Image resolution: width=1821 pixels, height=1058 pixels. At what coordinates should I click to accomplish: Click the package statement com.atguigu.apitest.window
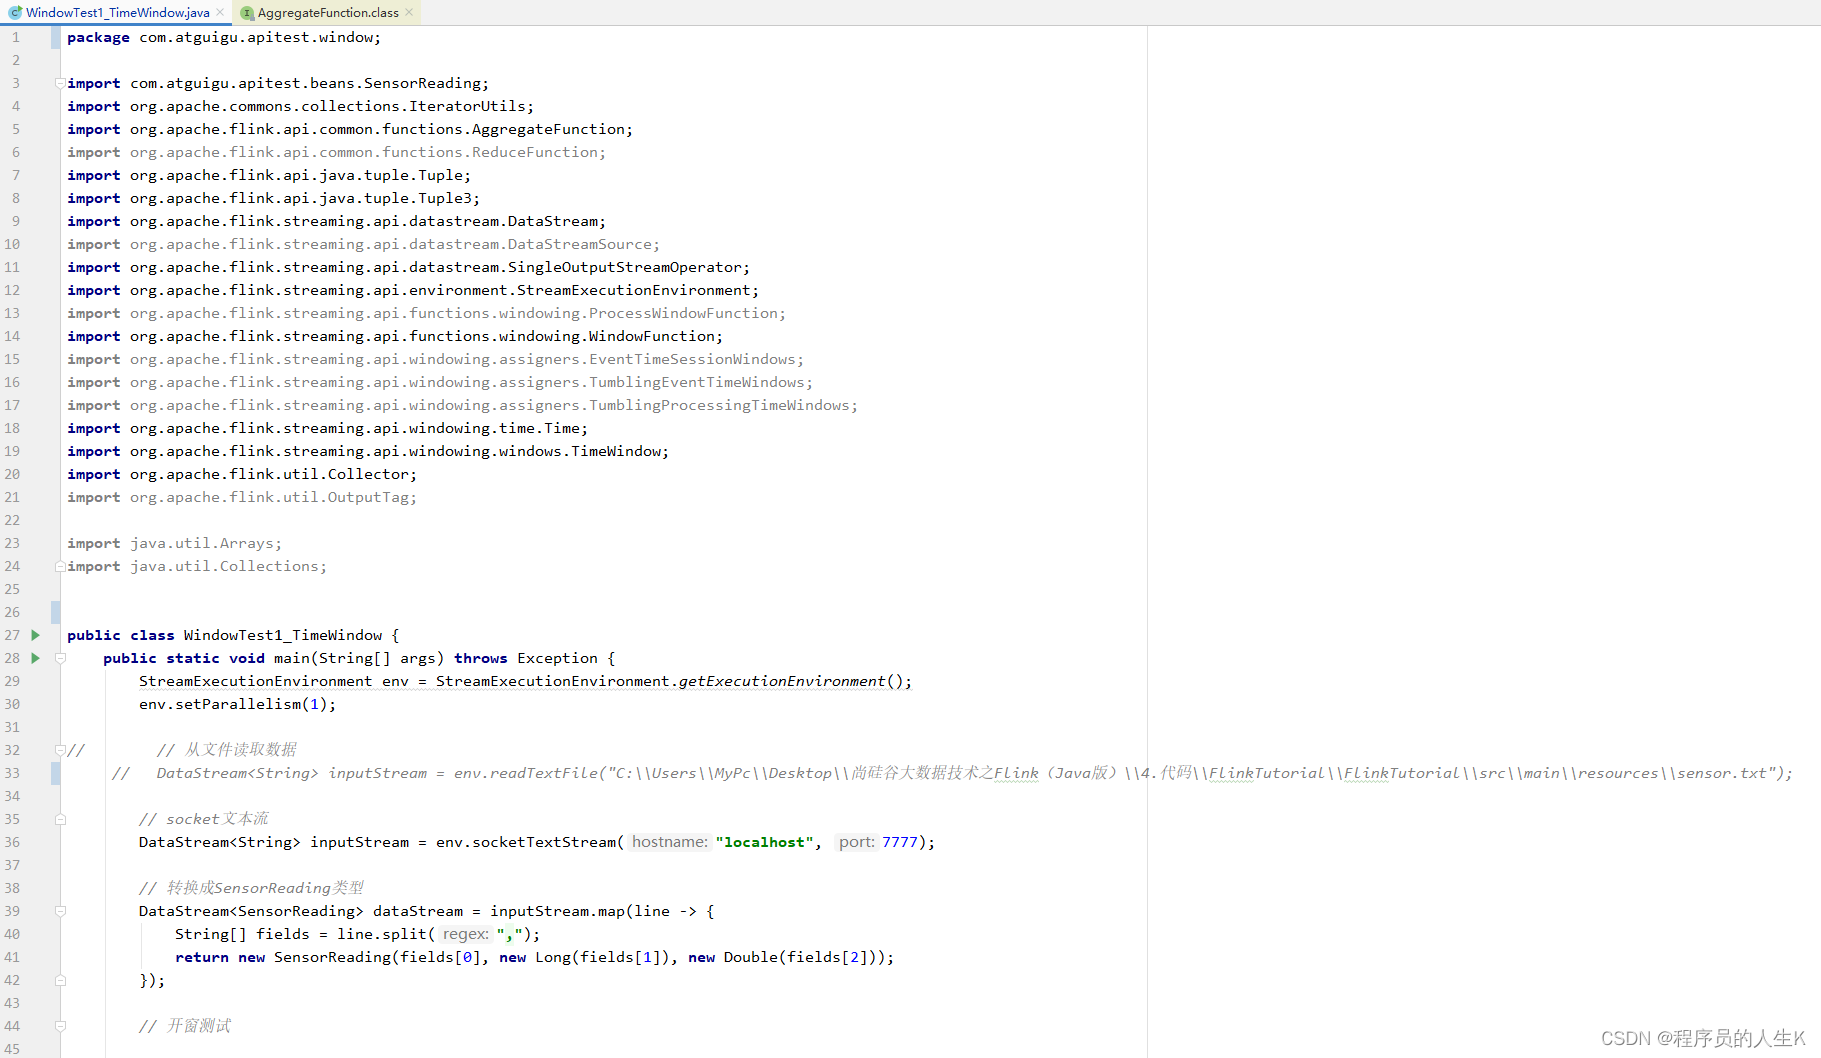coord(224,37)
